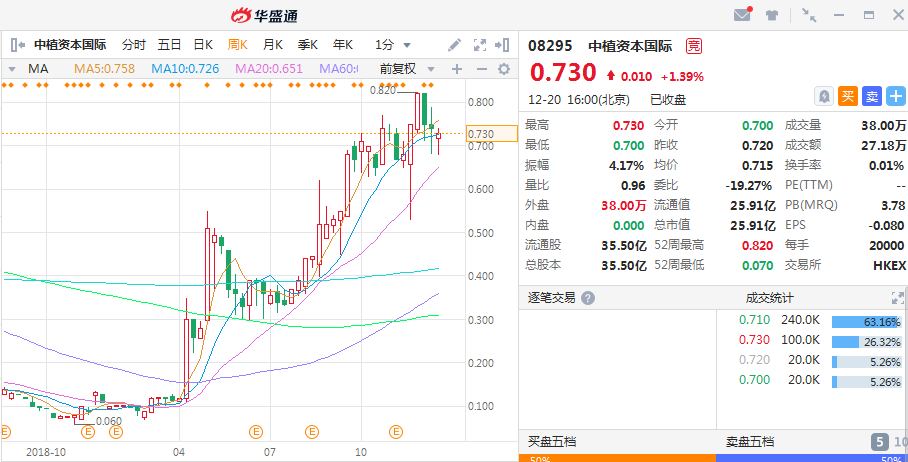Open the mail messages icon
Screen dimensions: 908x462
[x=742, y=15]
